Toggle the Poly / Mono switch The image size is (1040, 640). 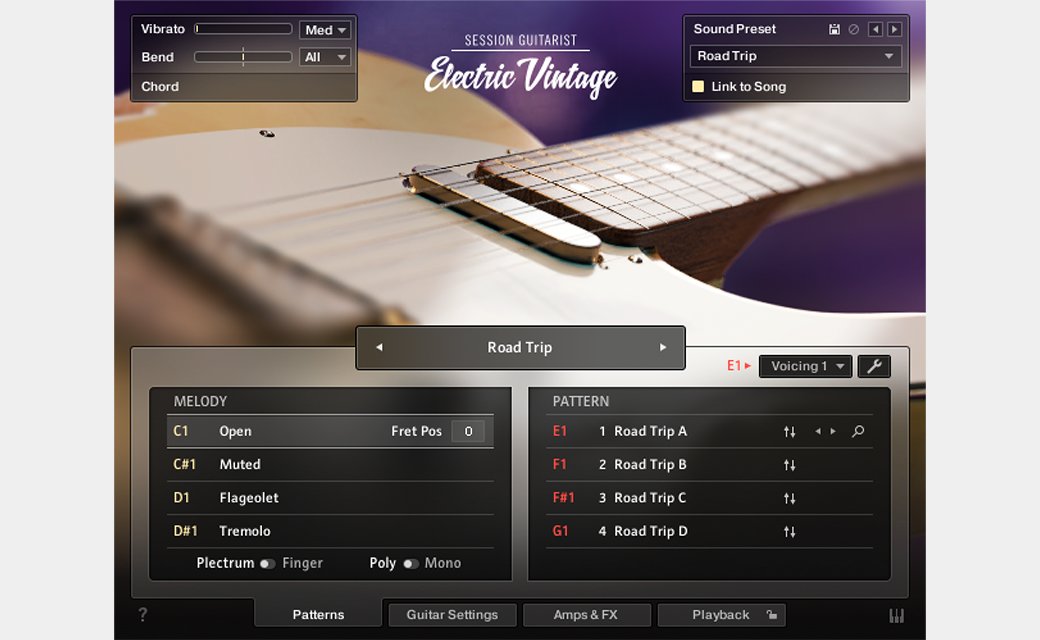click(x=411, y=564)
